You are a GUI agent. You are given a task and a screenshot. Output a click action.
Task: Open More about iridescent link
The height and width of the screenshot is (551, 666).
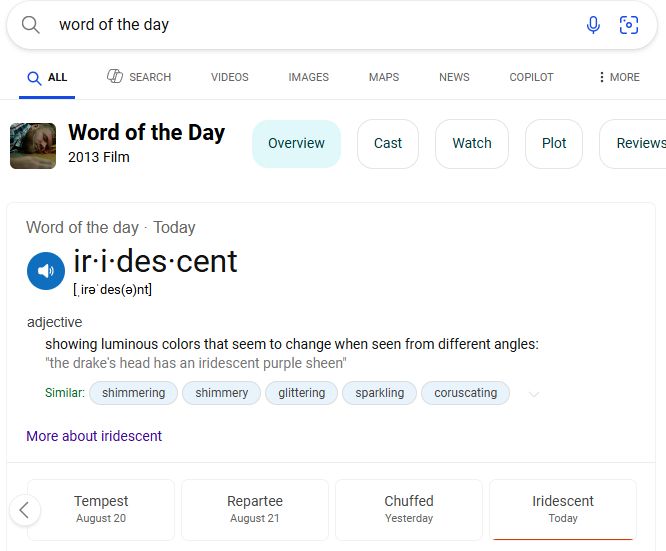tap(94, 436)
